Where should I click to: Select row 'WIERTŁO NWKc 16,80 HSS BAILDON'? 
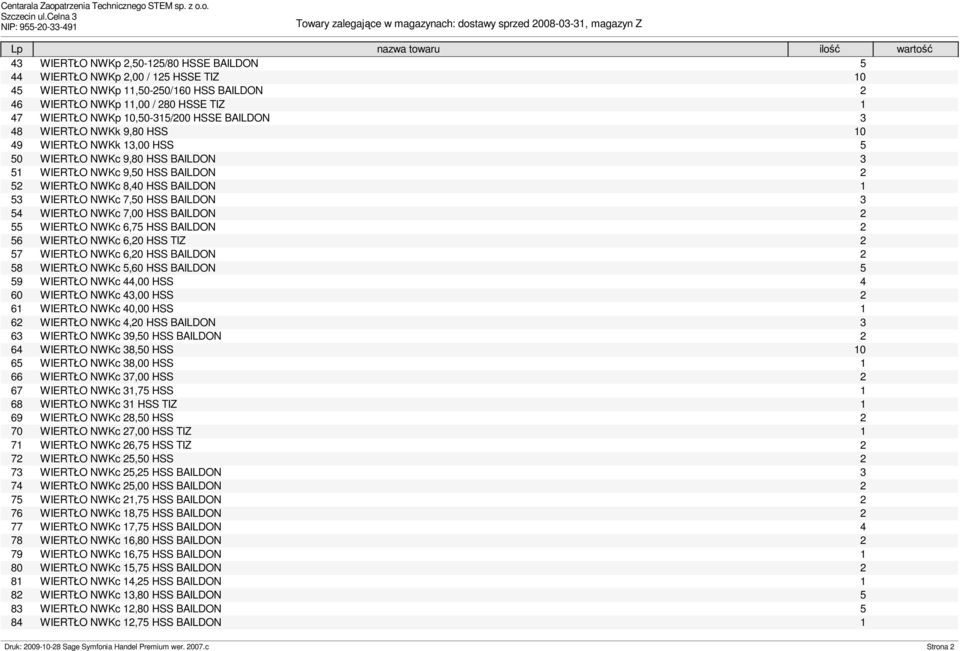[x=480, y=541]
